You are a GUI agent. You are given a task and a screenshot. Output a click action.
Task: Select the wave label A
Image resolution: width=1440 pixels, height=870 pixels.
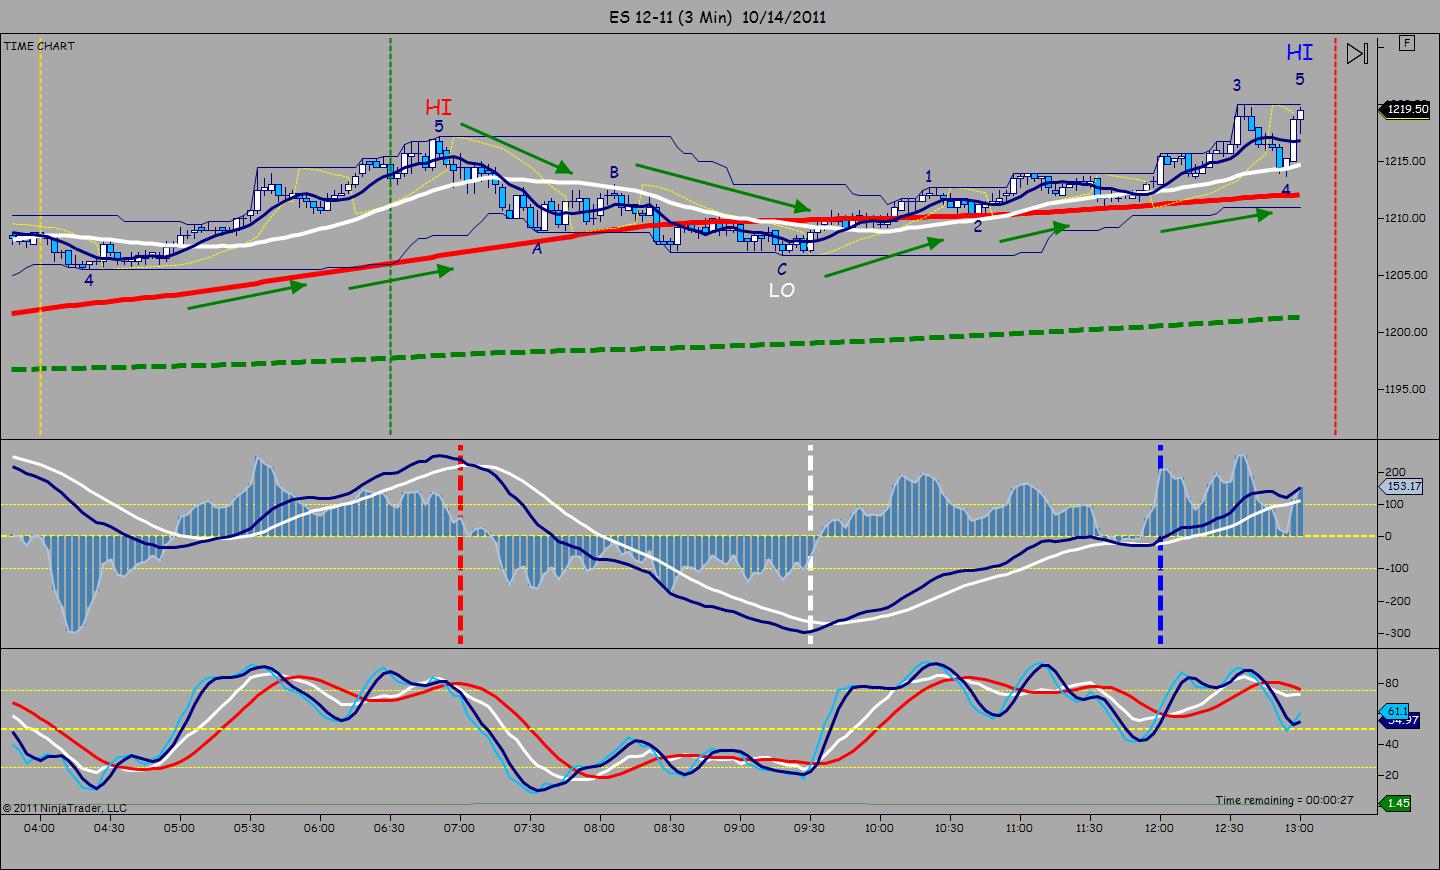click(x=537, y=249)
